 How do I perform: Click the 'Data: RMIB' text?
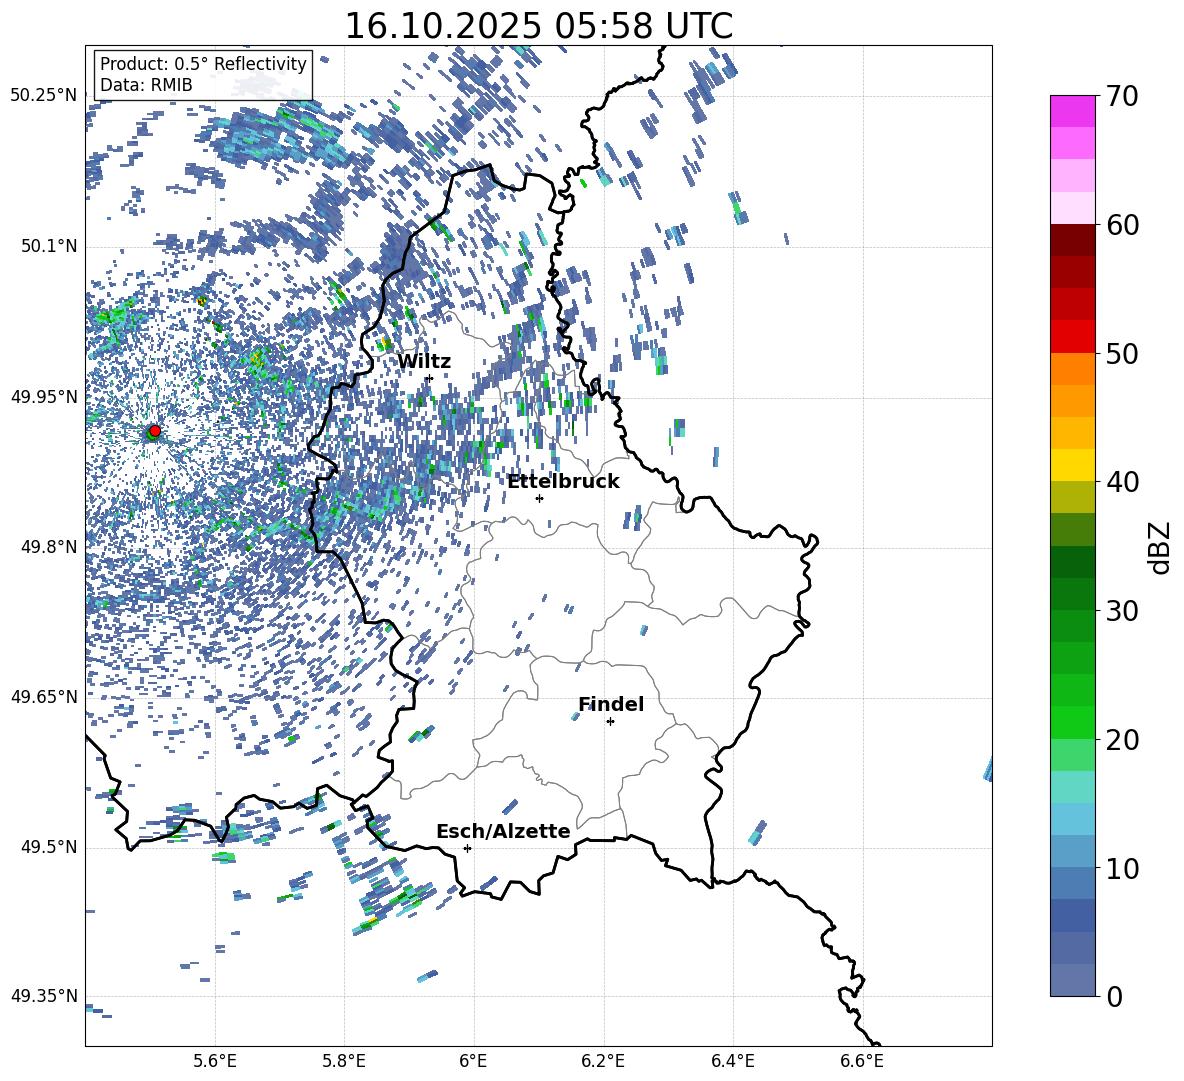point(146,85)
